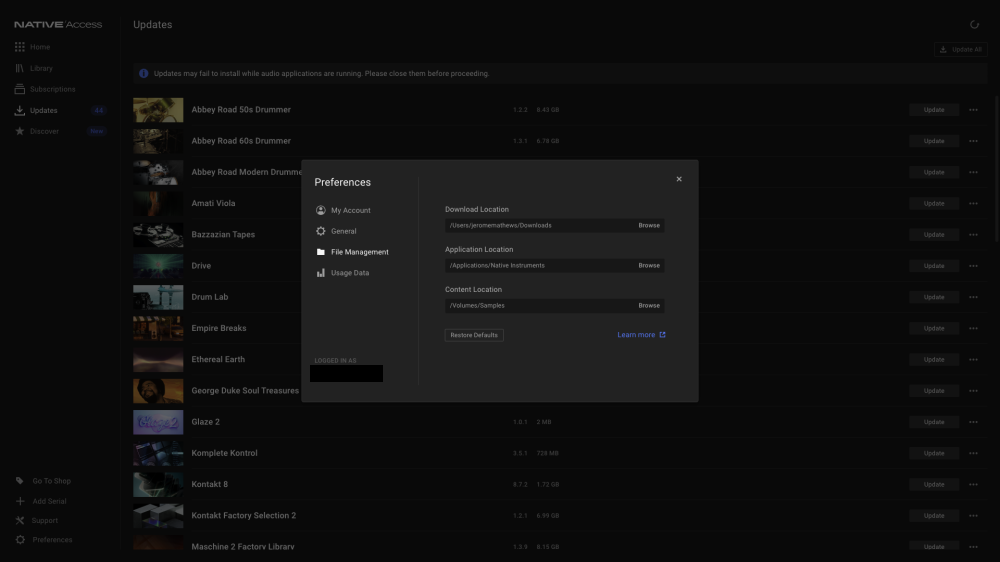
Task: Browse for Download Location folder
Action: (x=649, y=225)
